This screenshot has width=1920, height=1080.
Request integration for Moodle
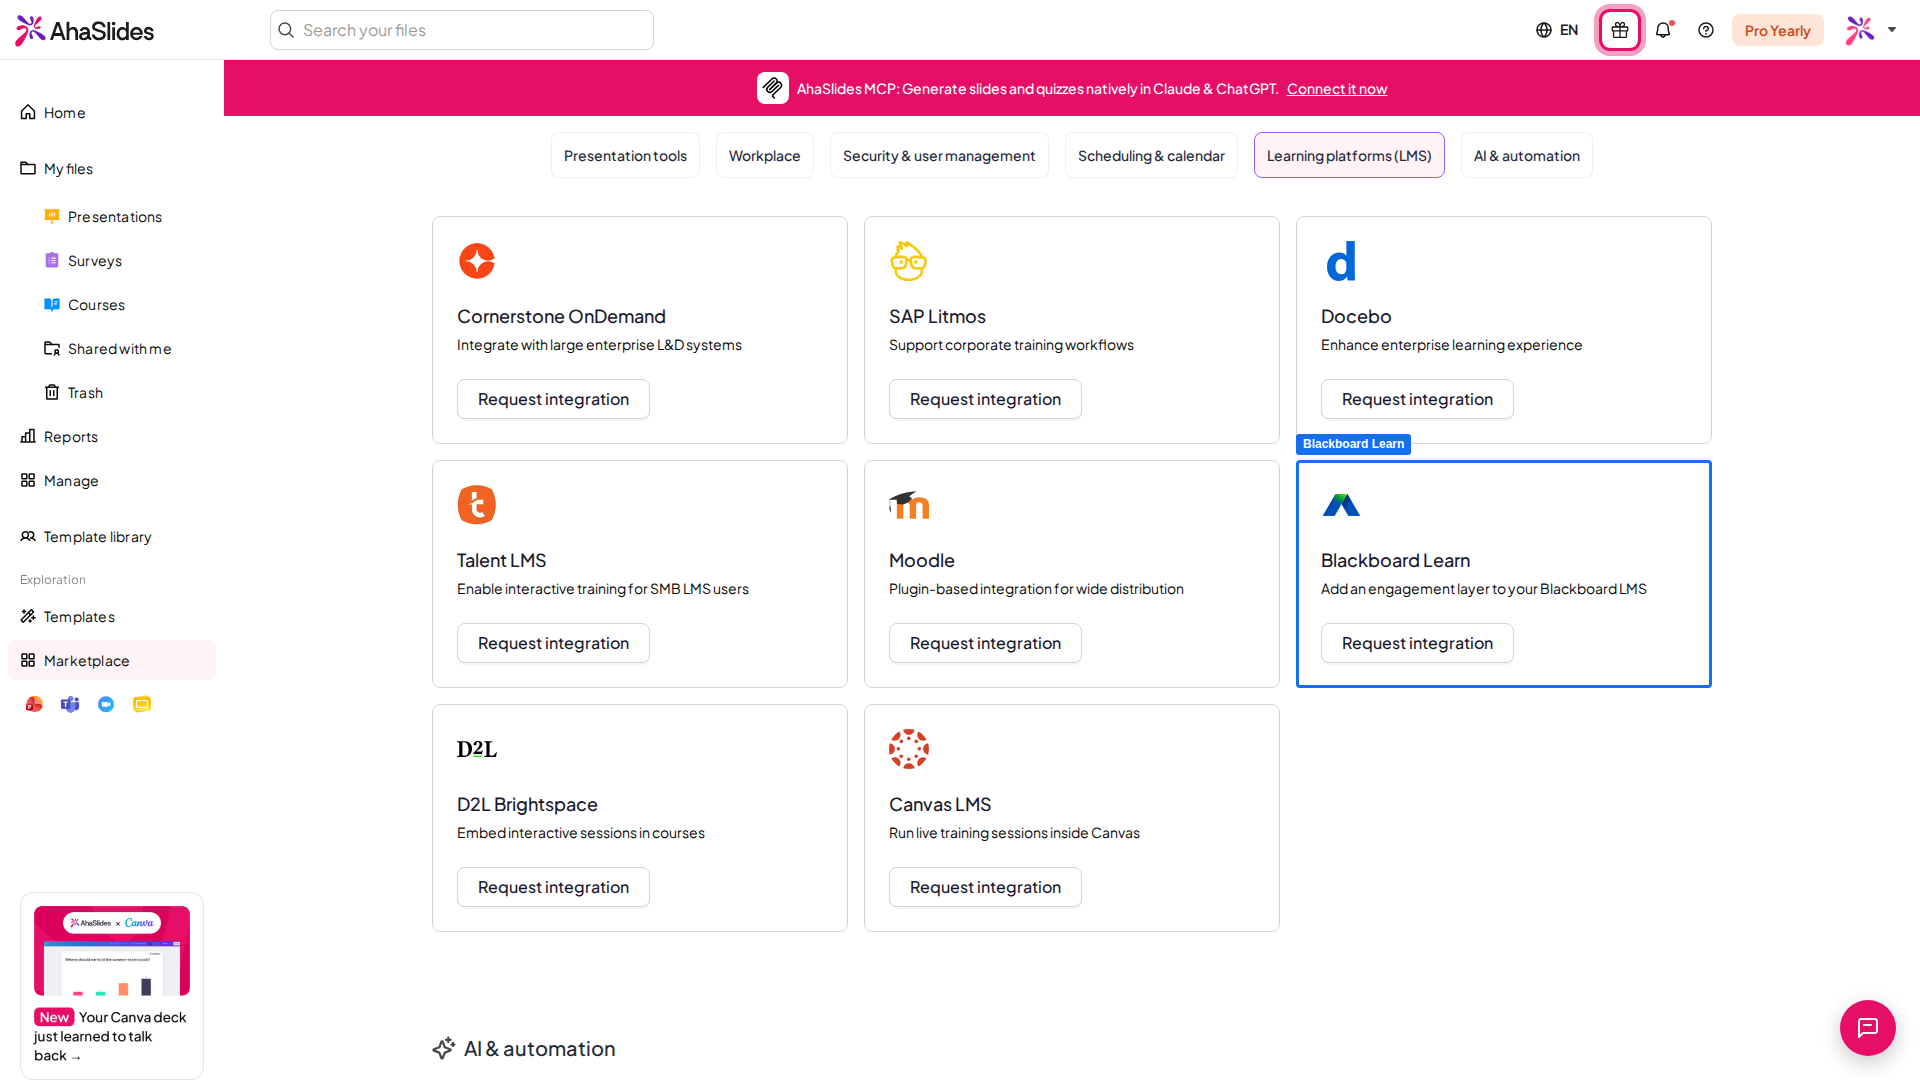[985, 643]
